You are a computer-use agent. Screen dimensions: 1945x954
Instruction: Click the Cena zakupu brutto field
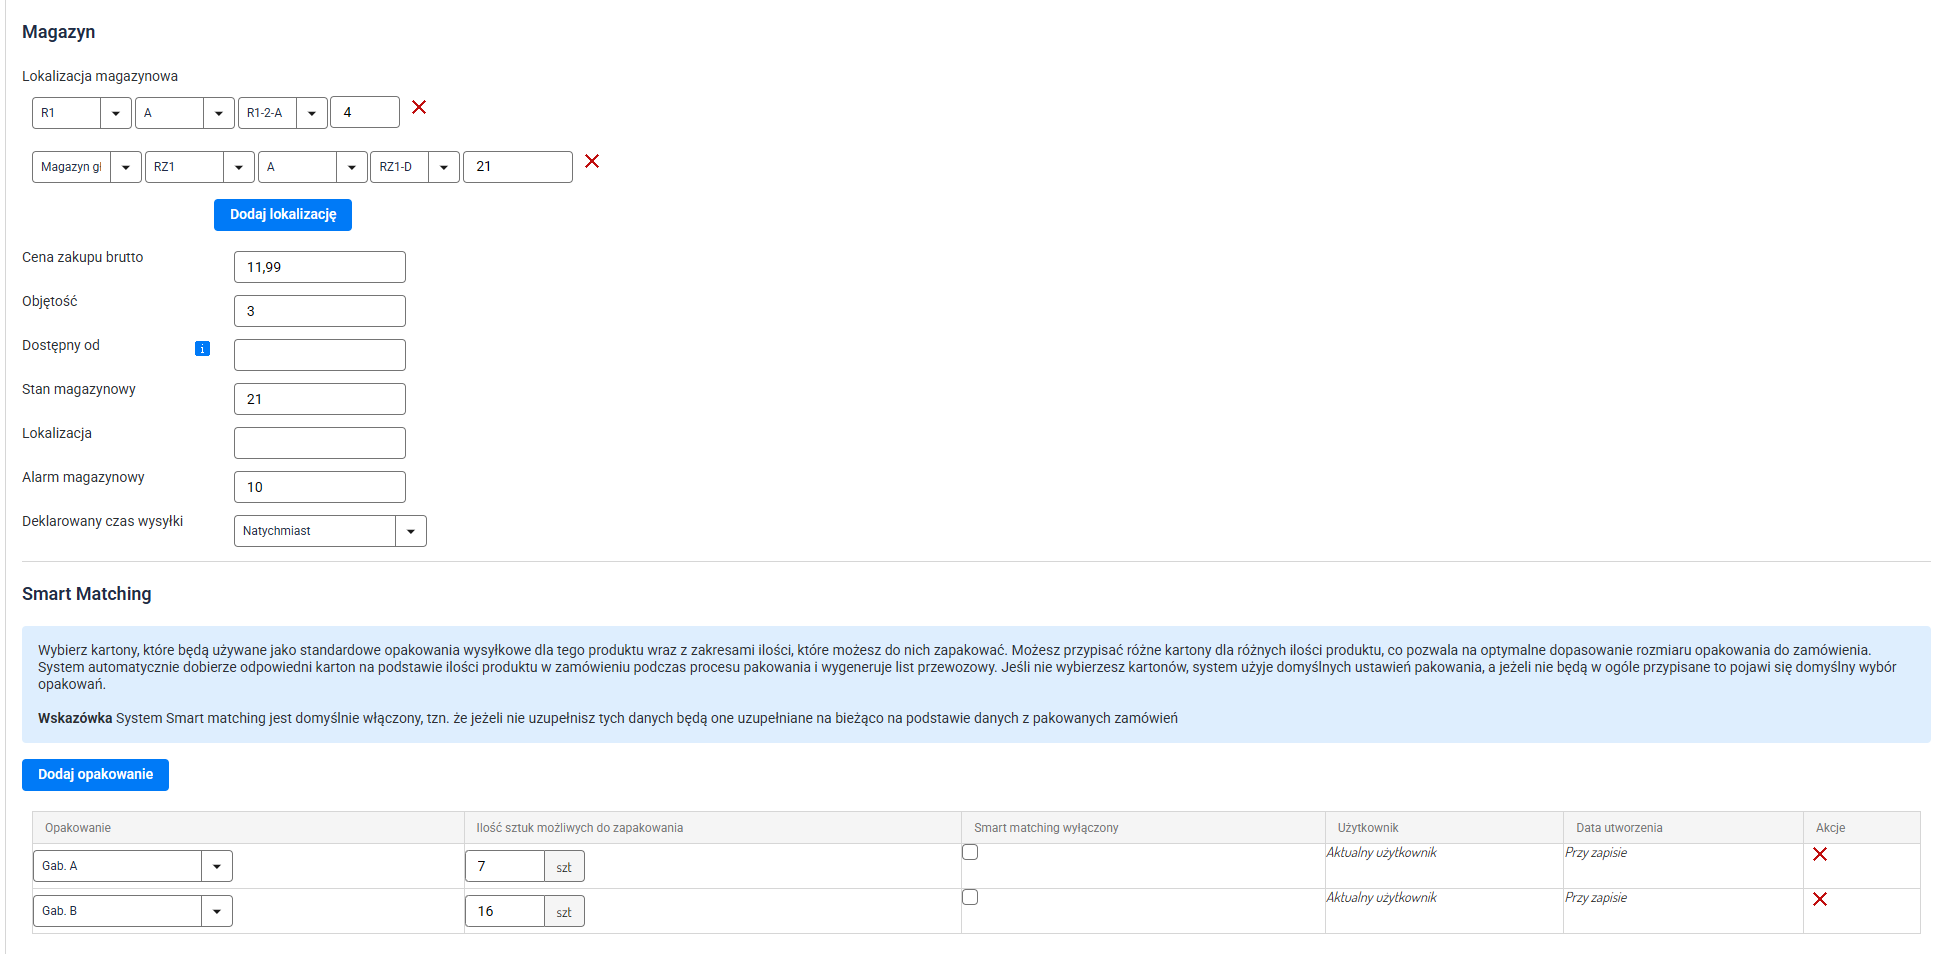pyautogui.click(x=320, y=267)
